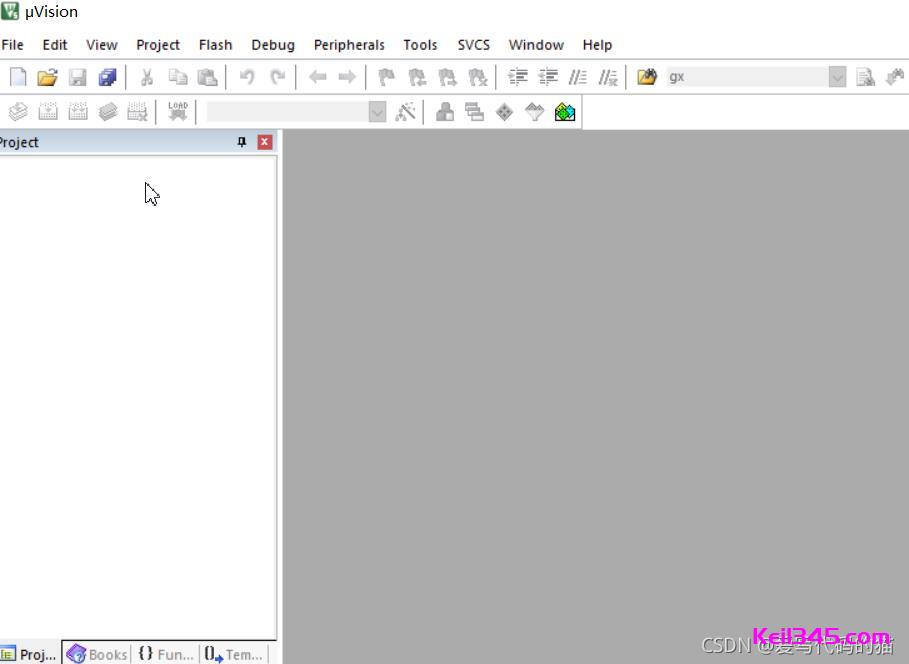Image resolution: width=909 pixels, height=664 pixels.
Task: Open Manage Multi-Project Workspace icon
Action: 474,111
